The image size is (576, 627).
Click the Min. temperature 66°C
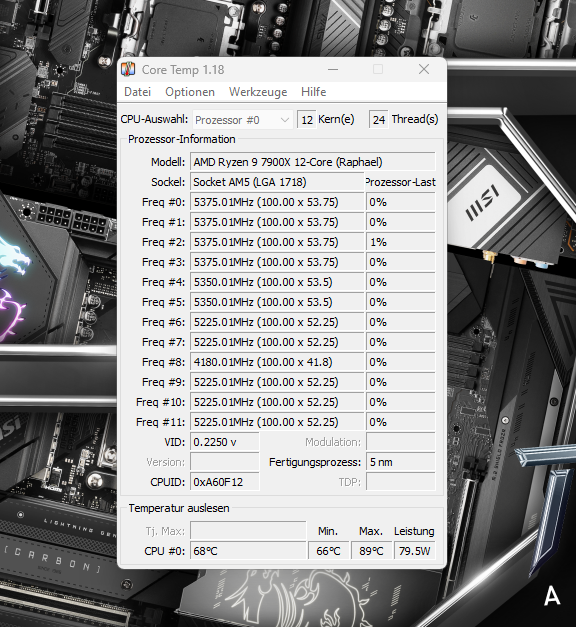[x=328, y=551]
